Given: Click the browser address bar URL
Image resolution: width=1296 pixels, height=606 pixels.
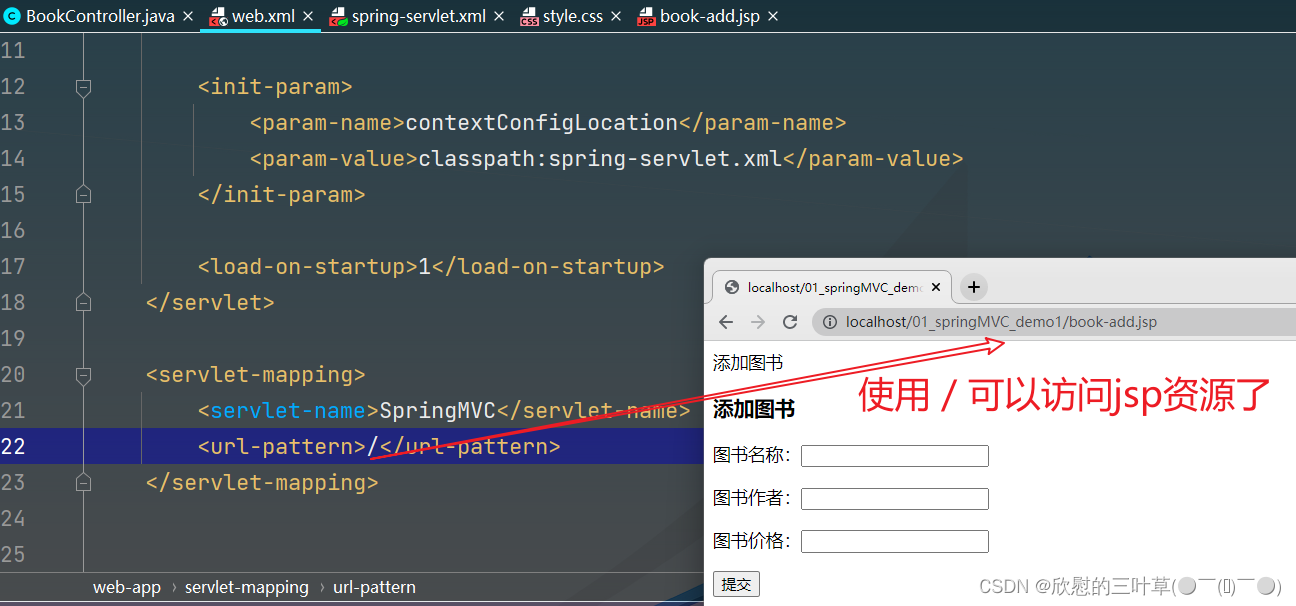Looking at the screenshot, I should pos(1001,322).
